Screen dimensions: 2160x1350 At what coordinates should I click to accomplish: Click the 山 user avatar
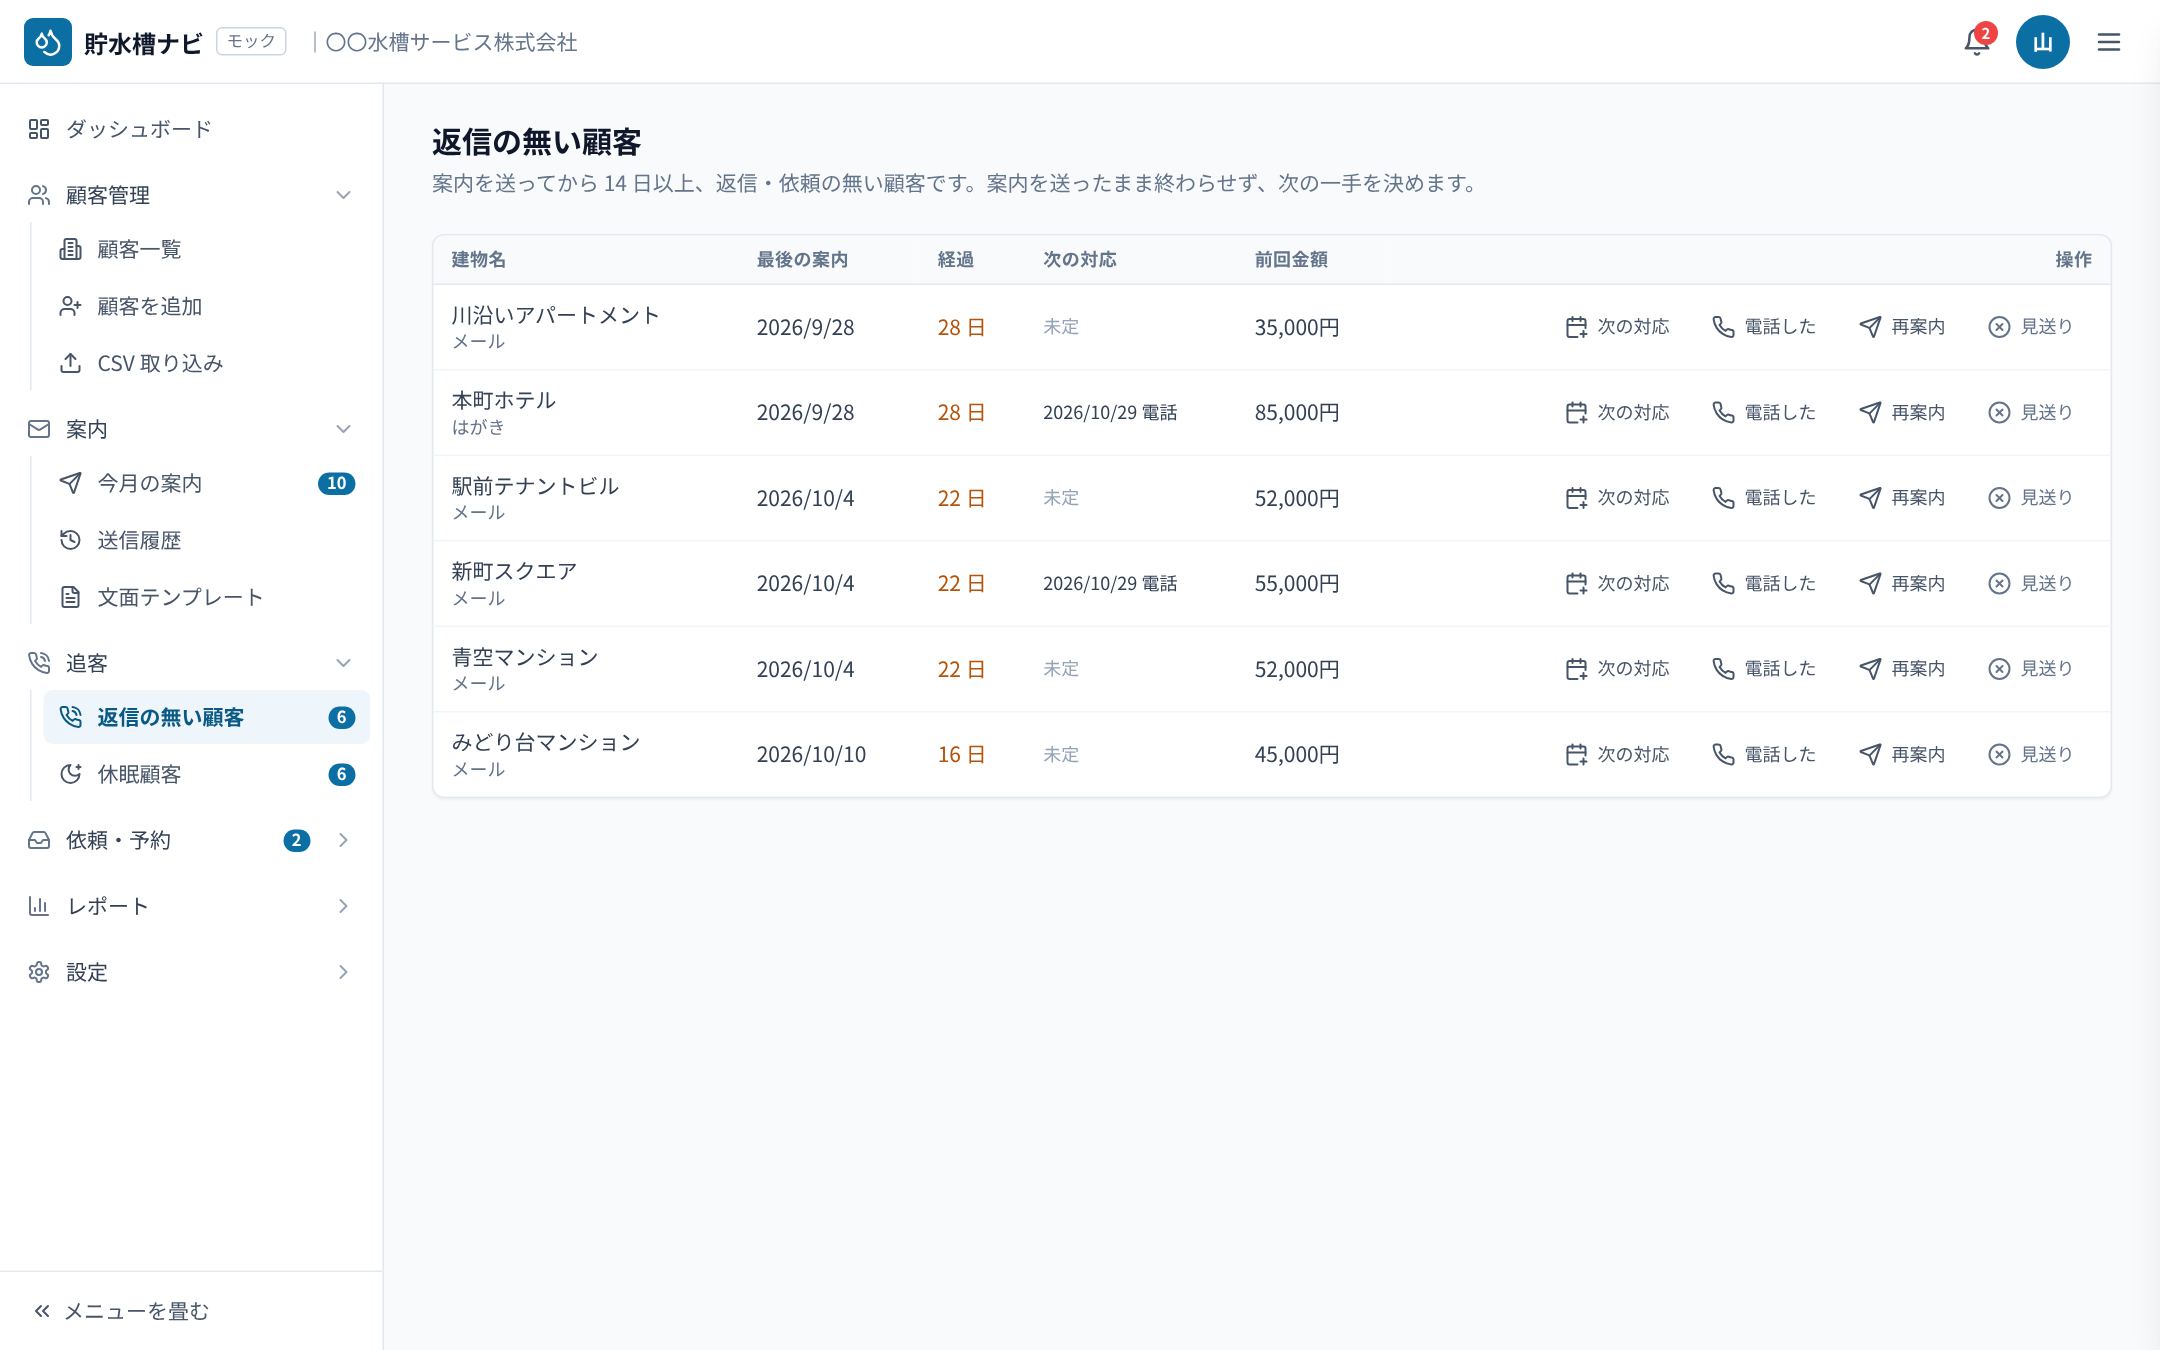point(2042,42)
